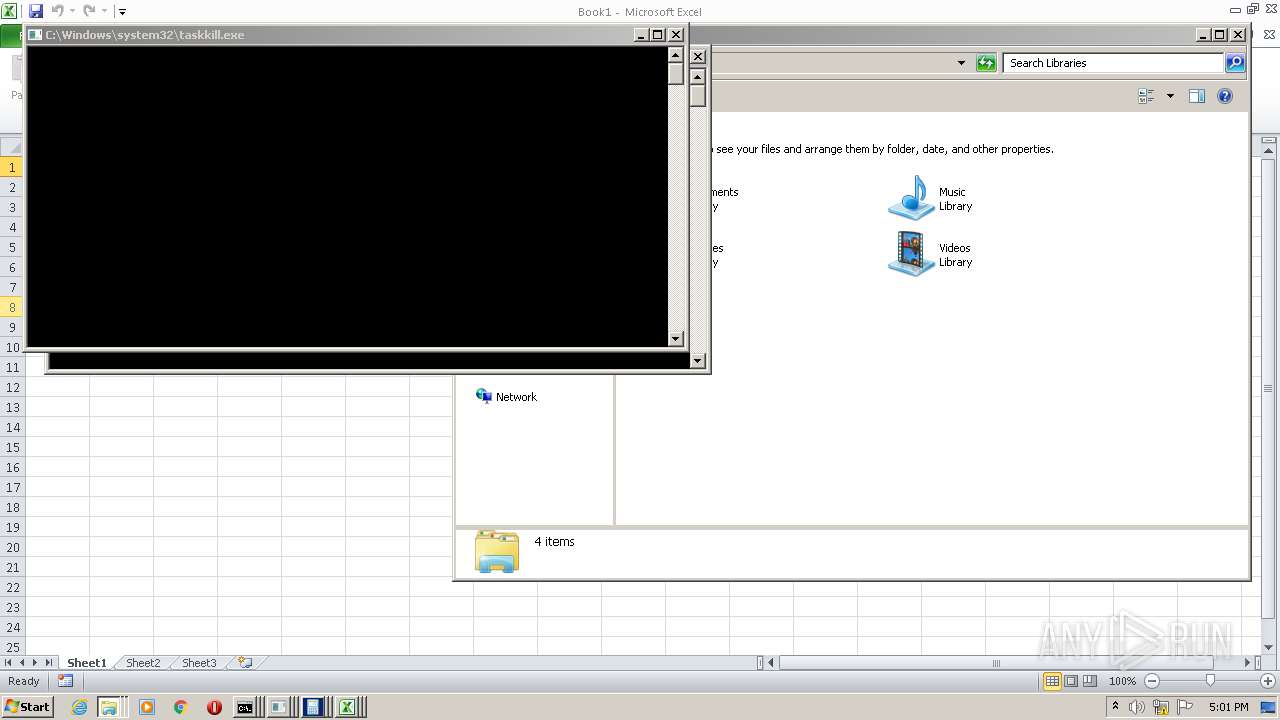Click the scroll-tabs divider handle before the horizontal scrollbar

click(x=760, y=663)
